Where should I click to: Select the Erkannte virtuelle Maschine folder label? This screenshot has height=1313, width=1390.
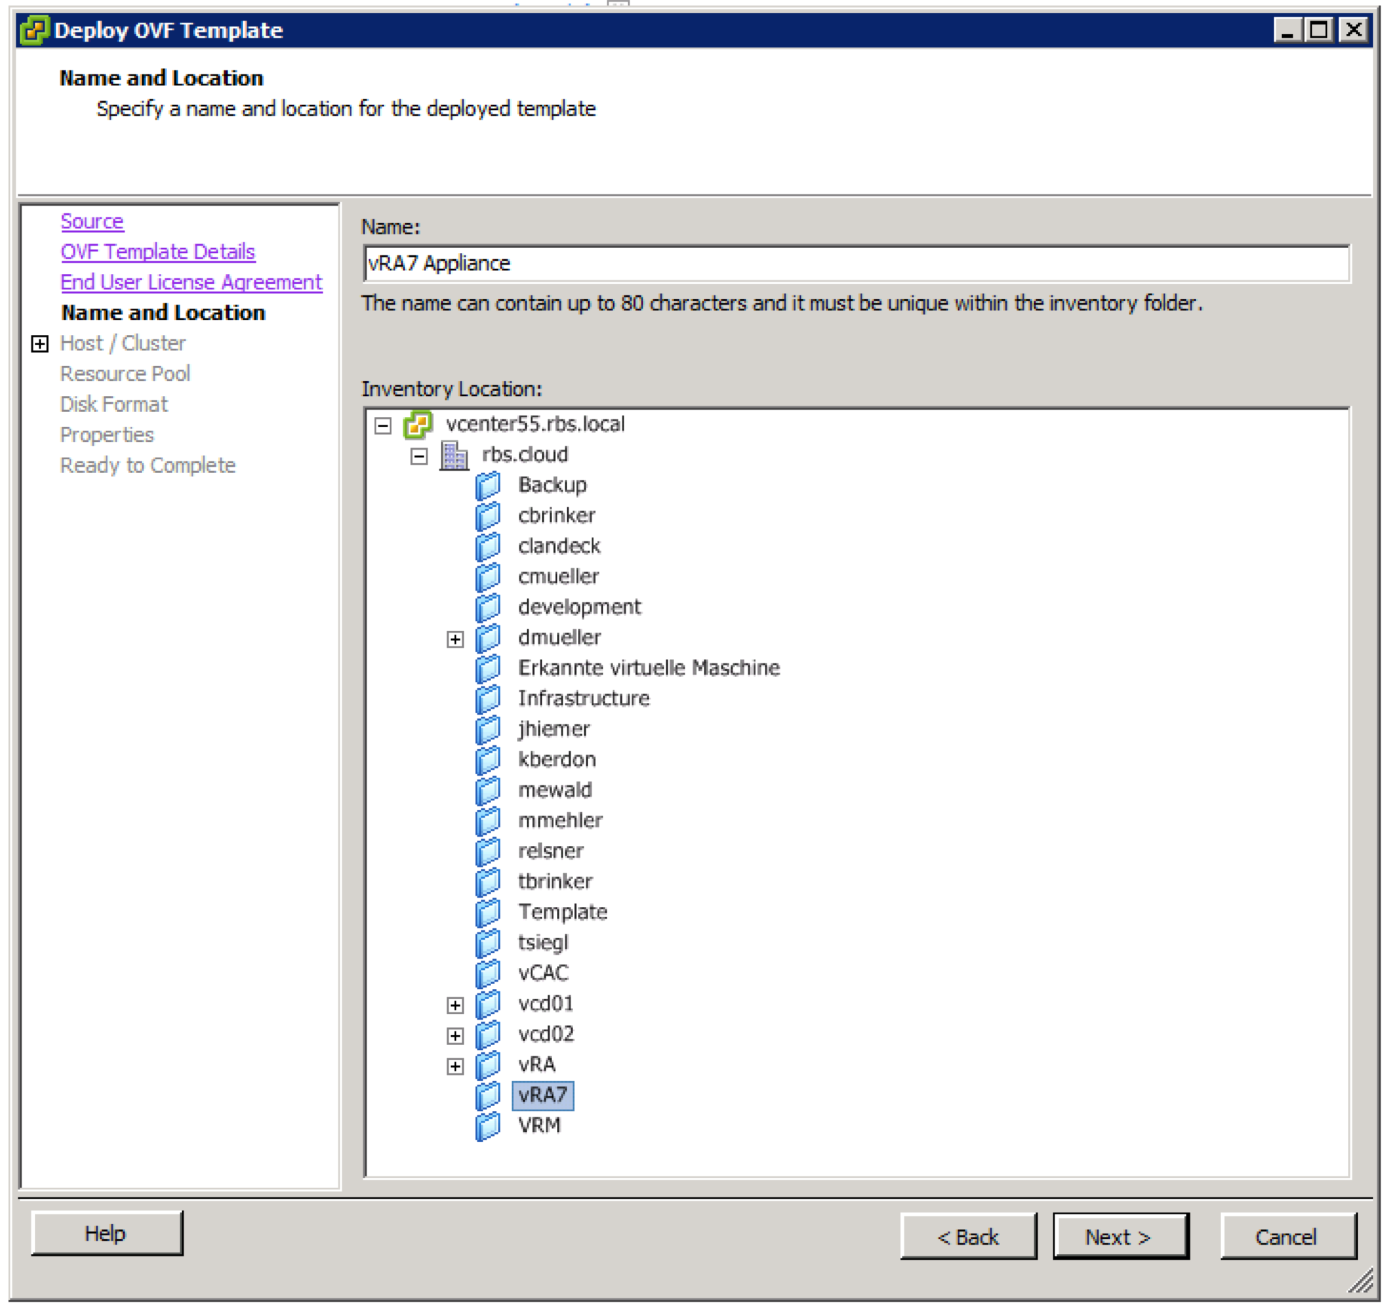click(x=649, y=669)
